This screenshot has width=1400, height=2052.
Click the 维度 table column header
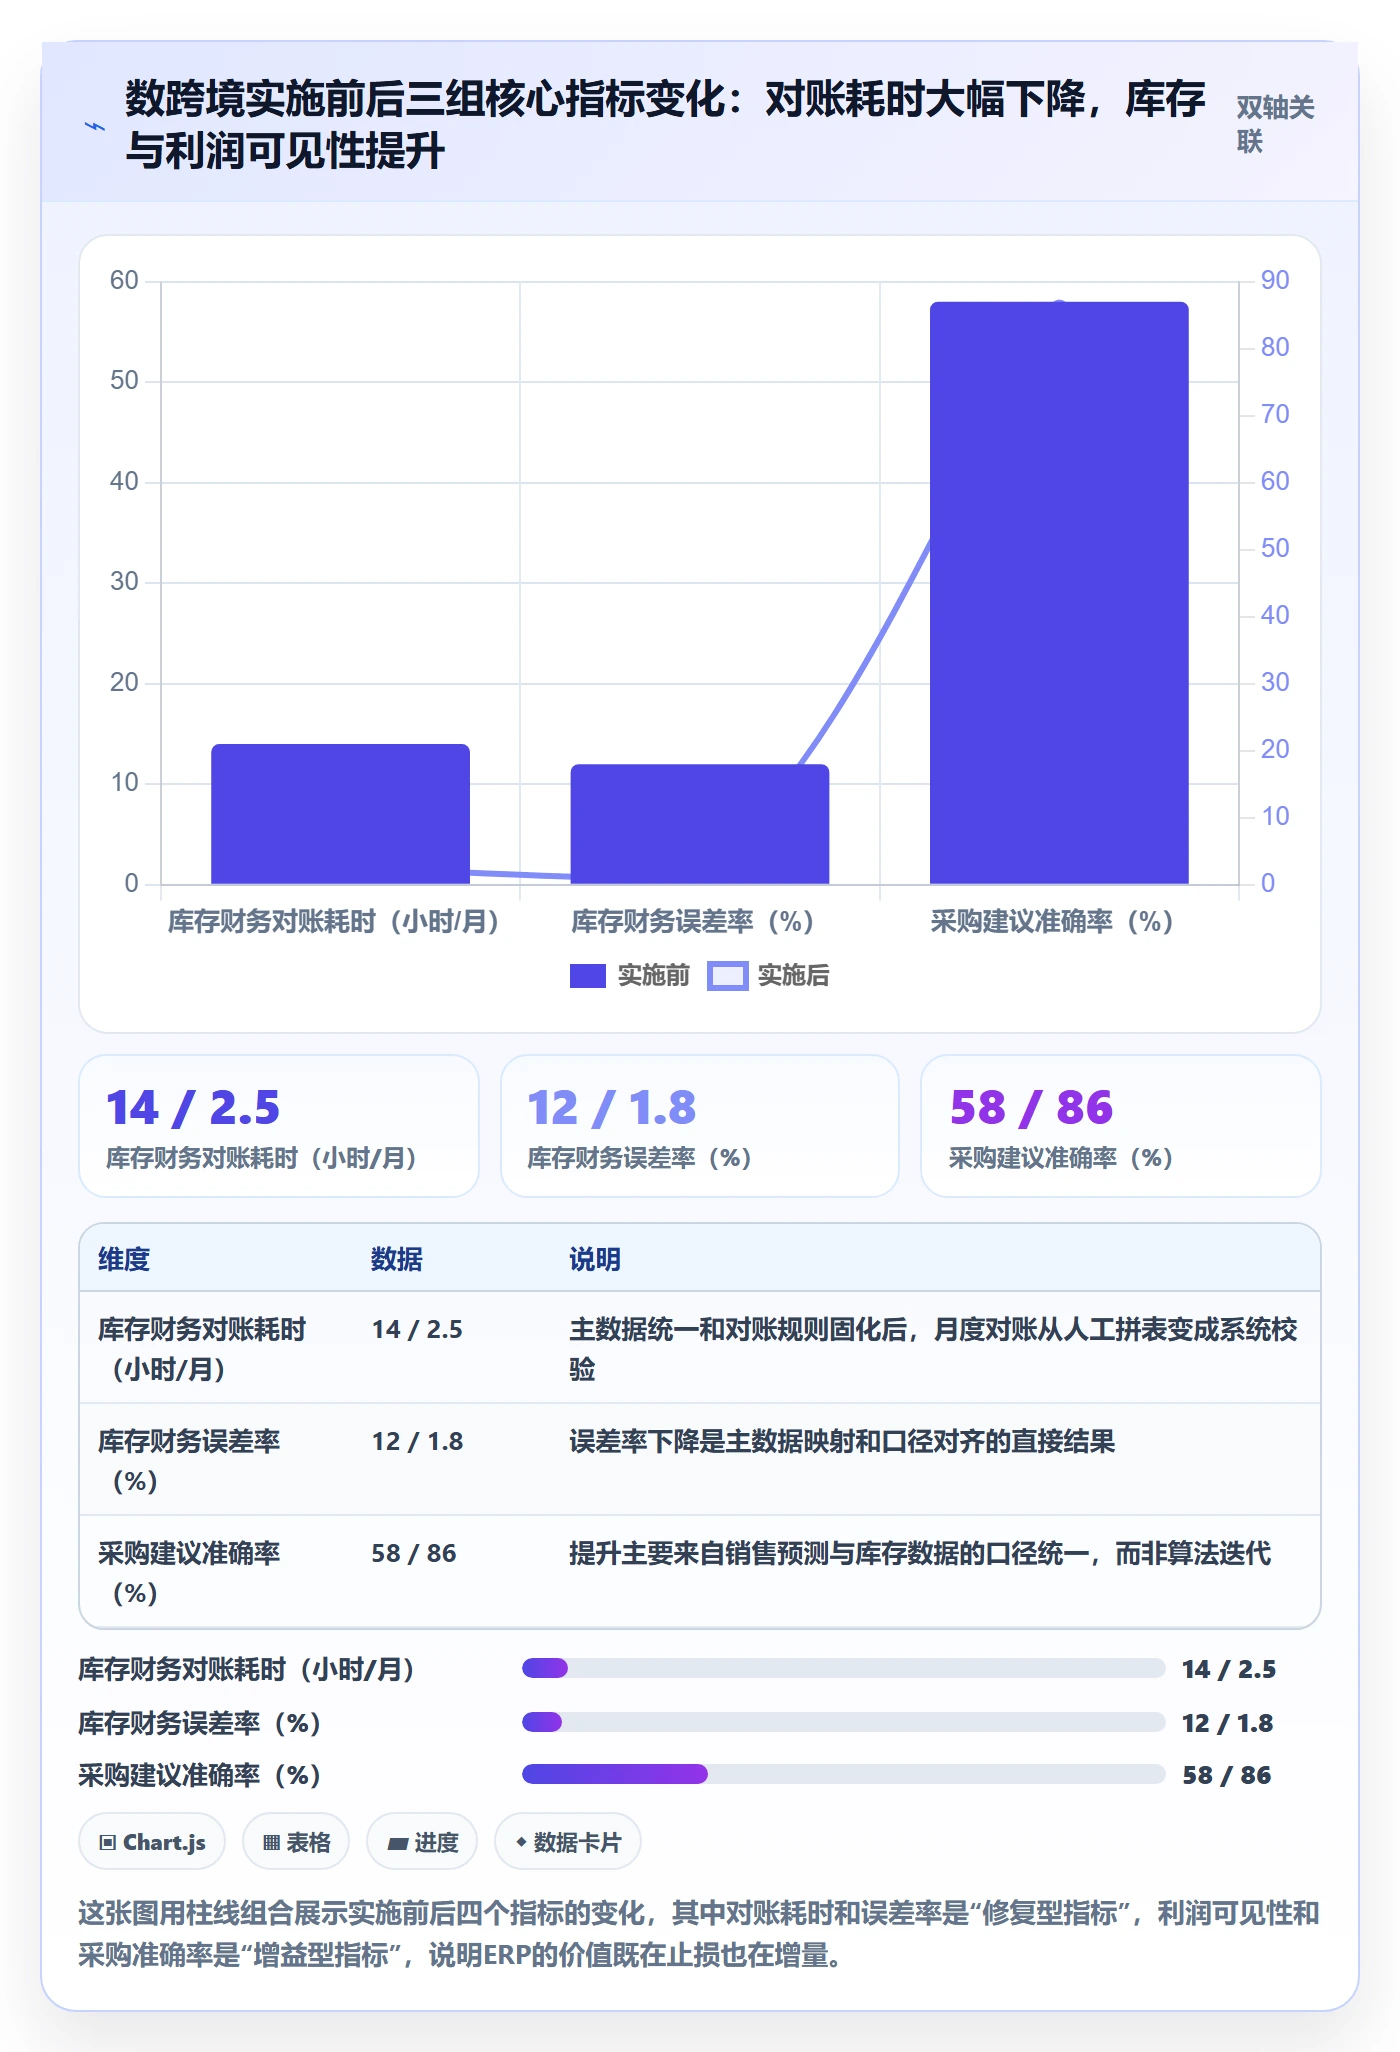click(x=124, y=1259)
